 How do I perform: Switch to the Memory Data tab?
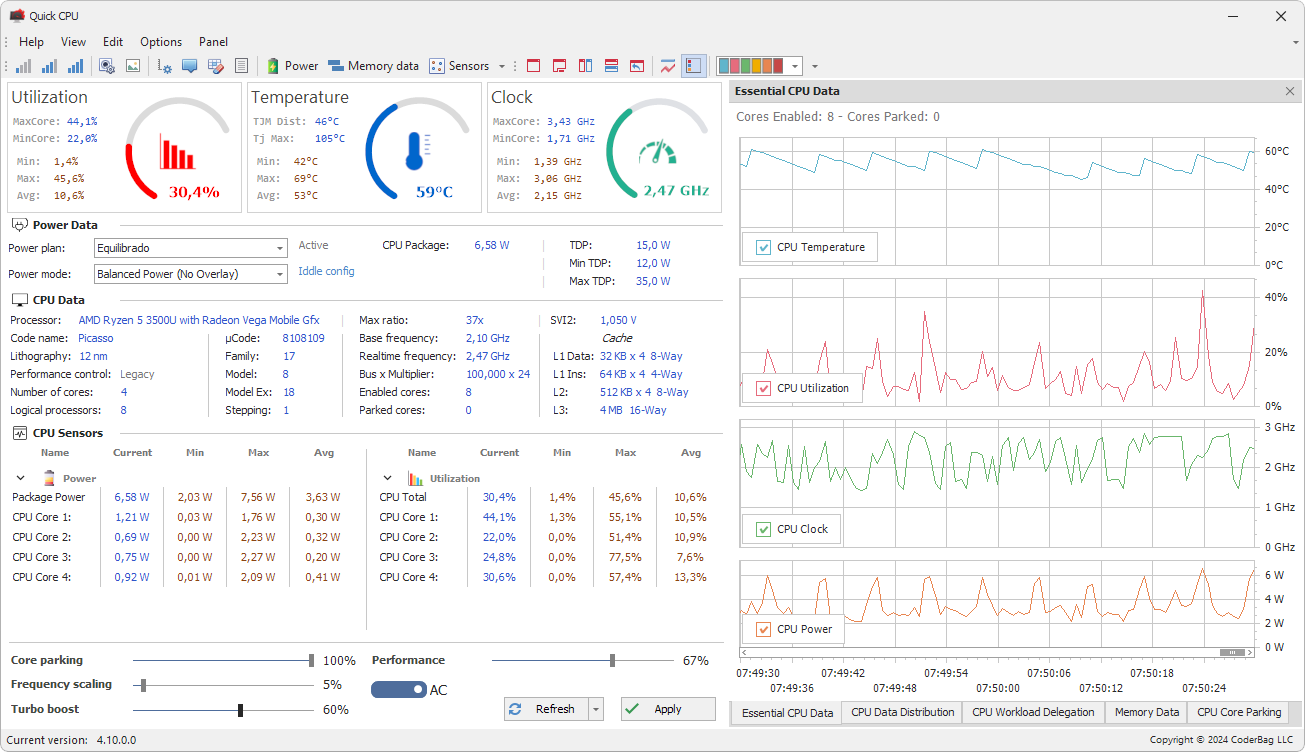1146,712
